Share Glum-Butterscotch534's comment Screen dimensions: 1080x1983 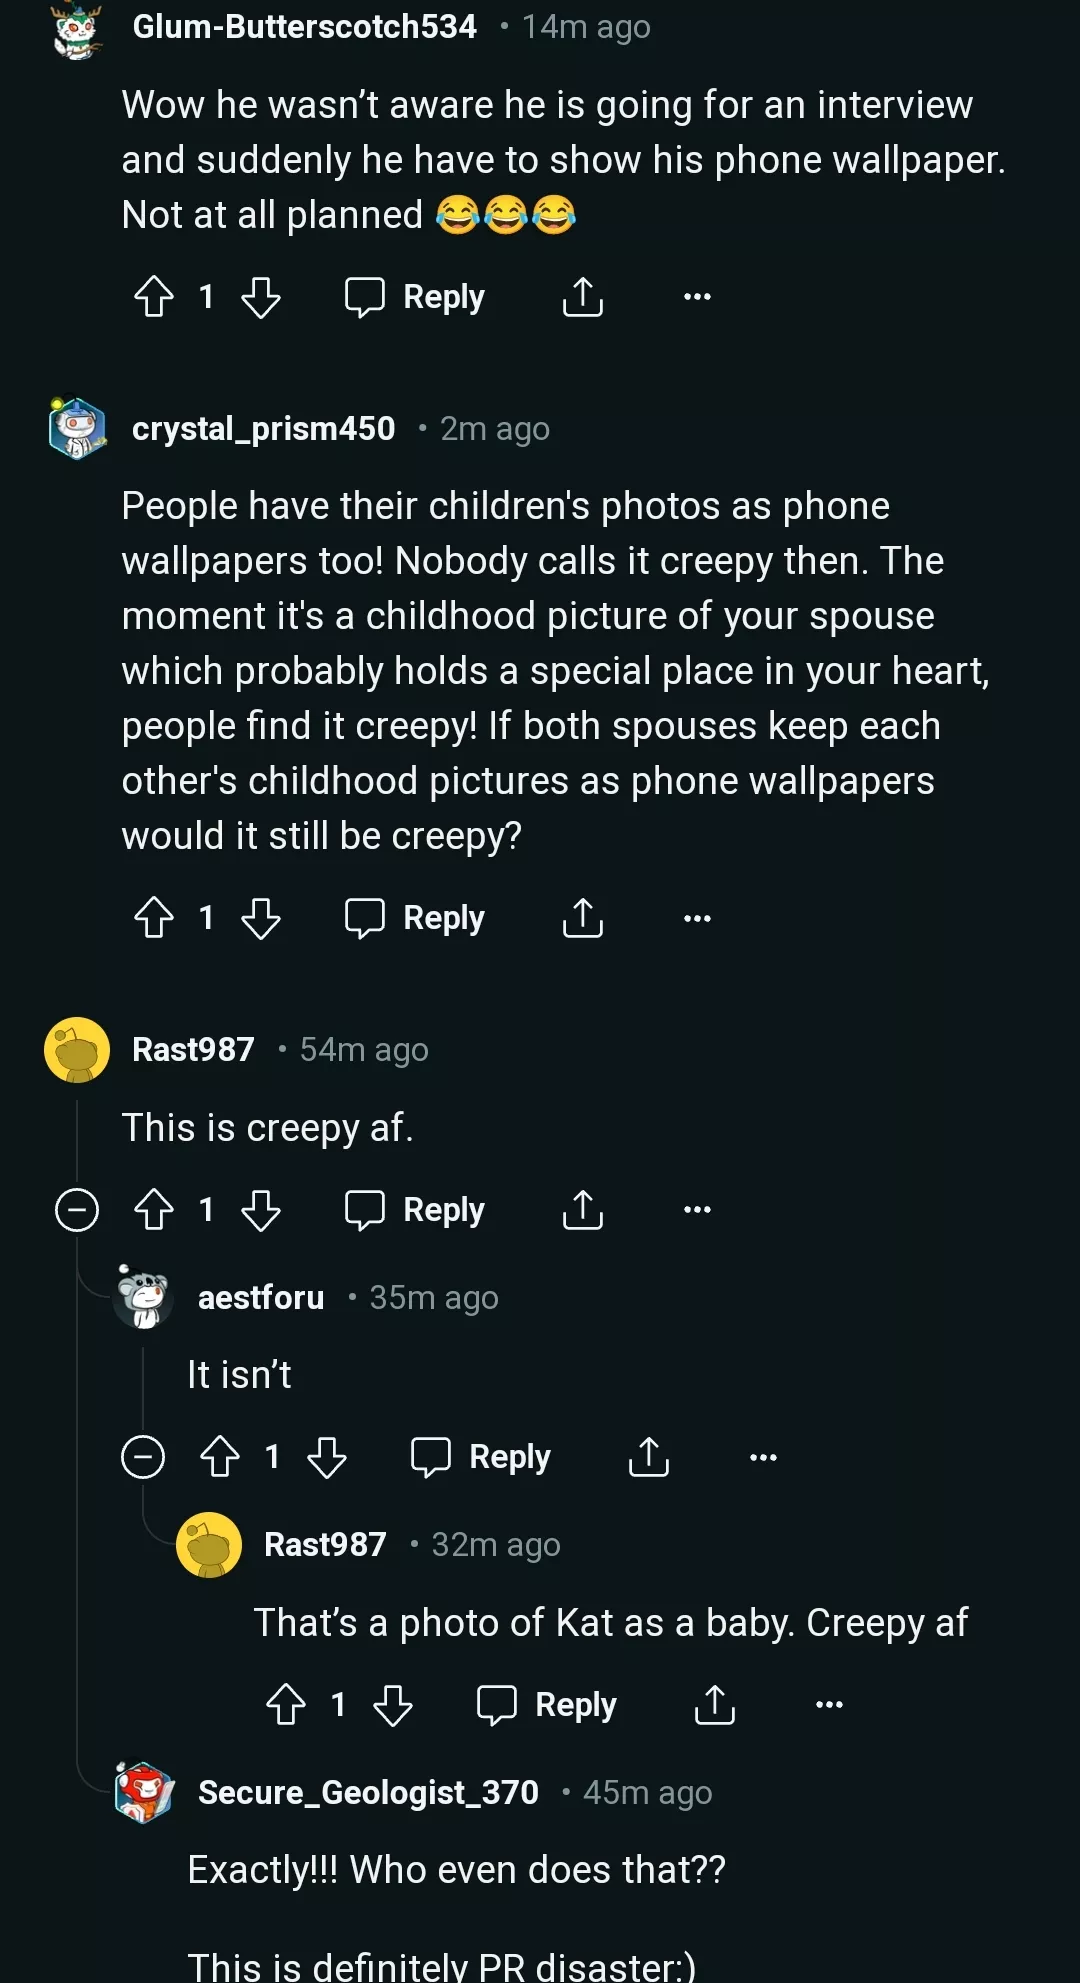[x=583, y=297]
